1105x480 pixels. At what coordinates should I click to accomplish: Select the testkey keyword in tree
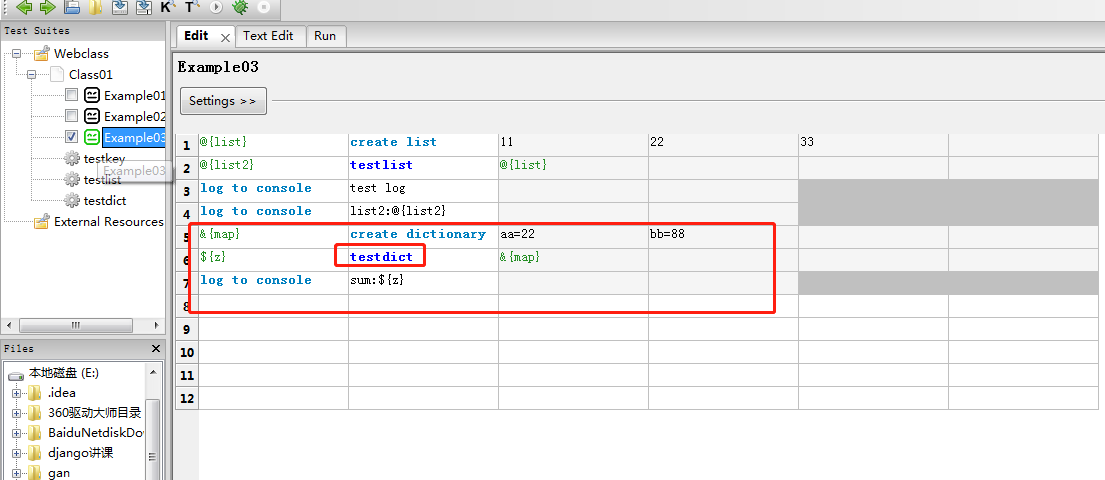click(x=104, y=159)
